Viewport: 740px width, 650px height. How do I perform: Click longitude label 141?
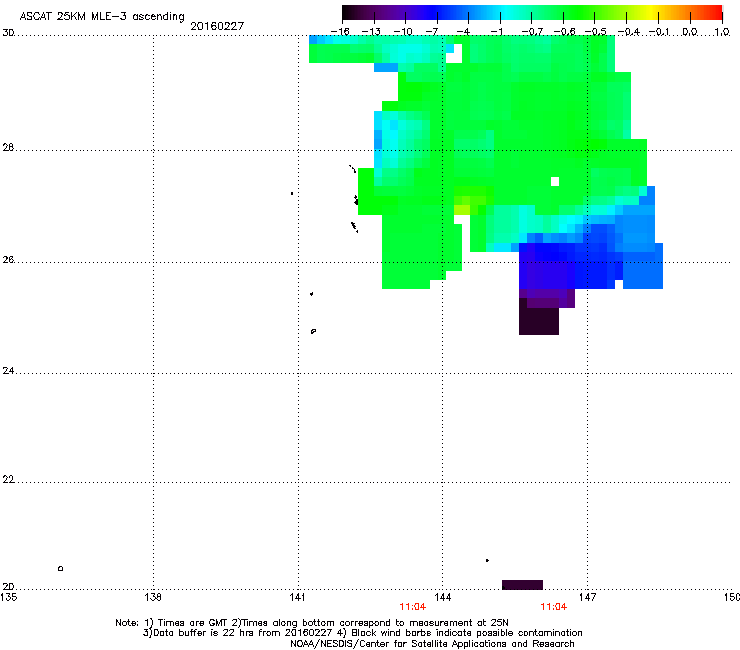[x=297, y=597]
